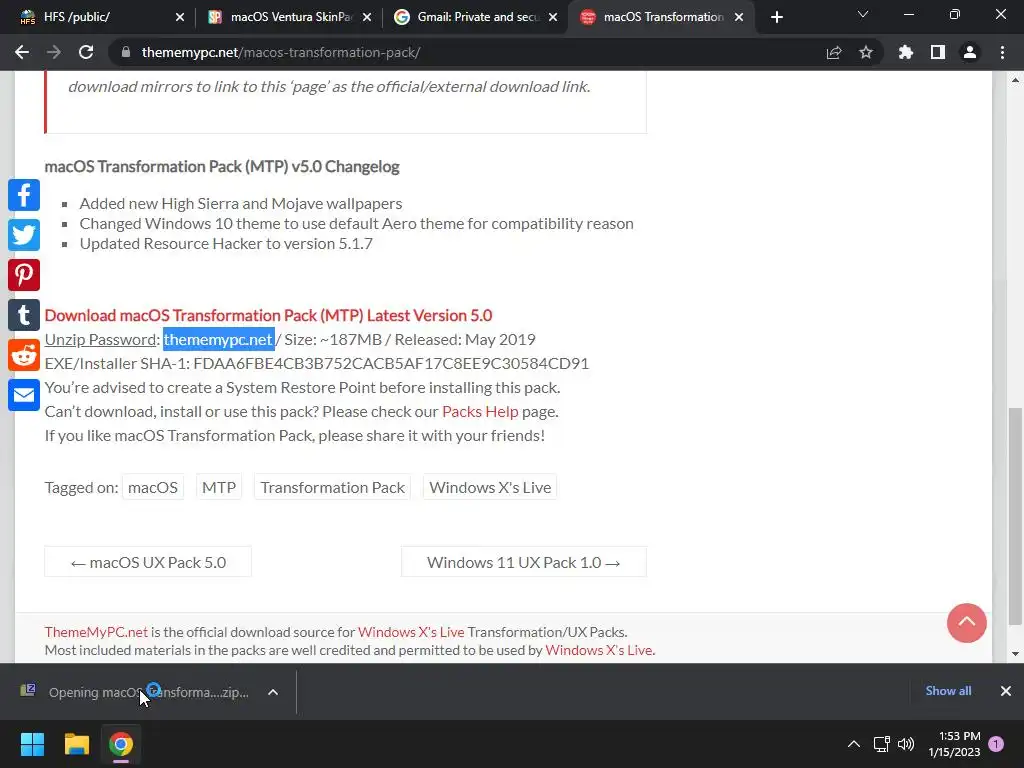Open the taskbar clock and date
Image resolution: width=1024 pixels, height=768 pixels.
(x=954, y=744)
